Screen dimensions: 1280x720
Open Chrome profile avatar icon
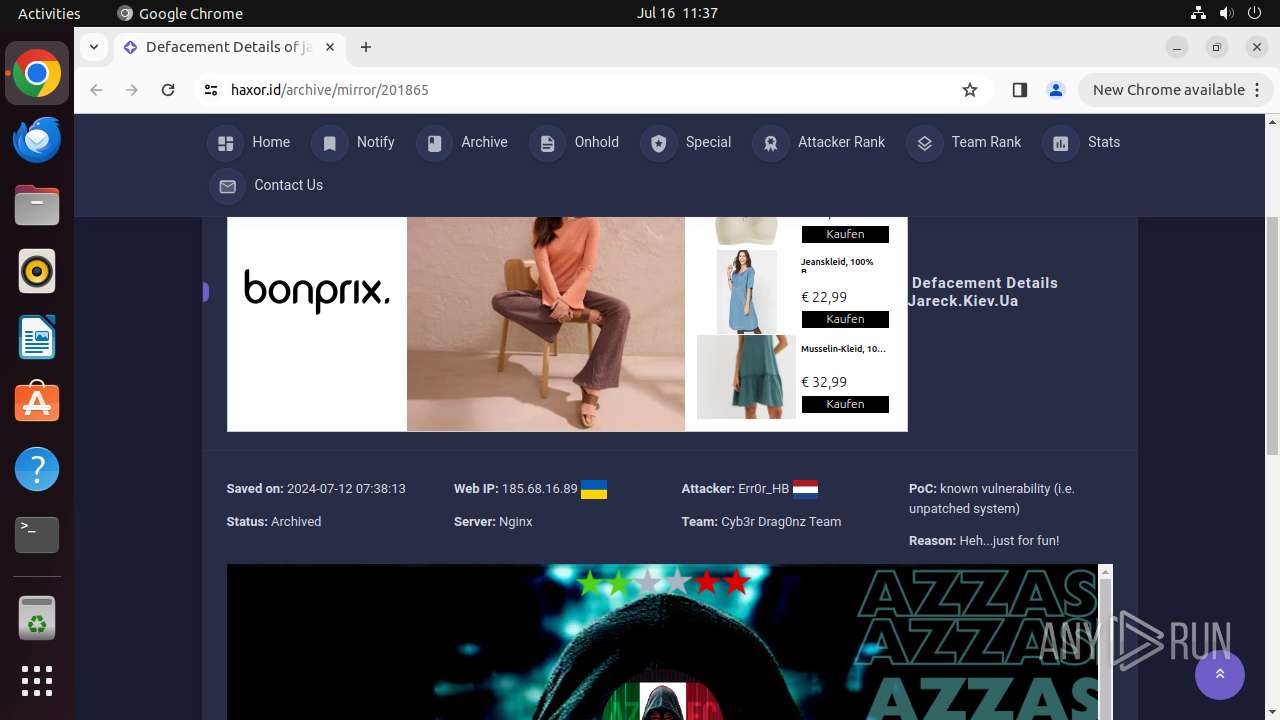coord(1055,90)
